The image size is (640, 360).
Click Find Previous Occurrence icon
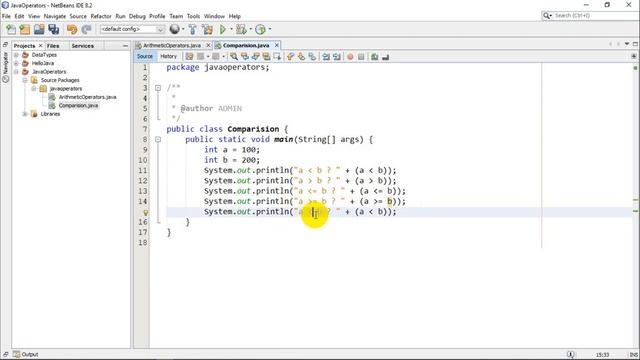pos(245,57)
